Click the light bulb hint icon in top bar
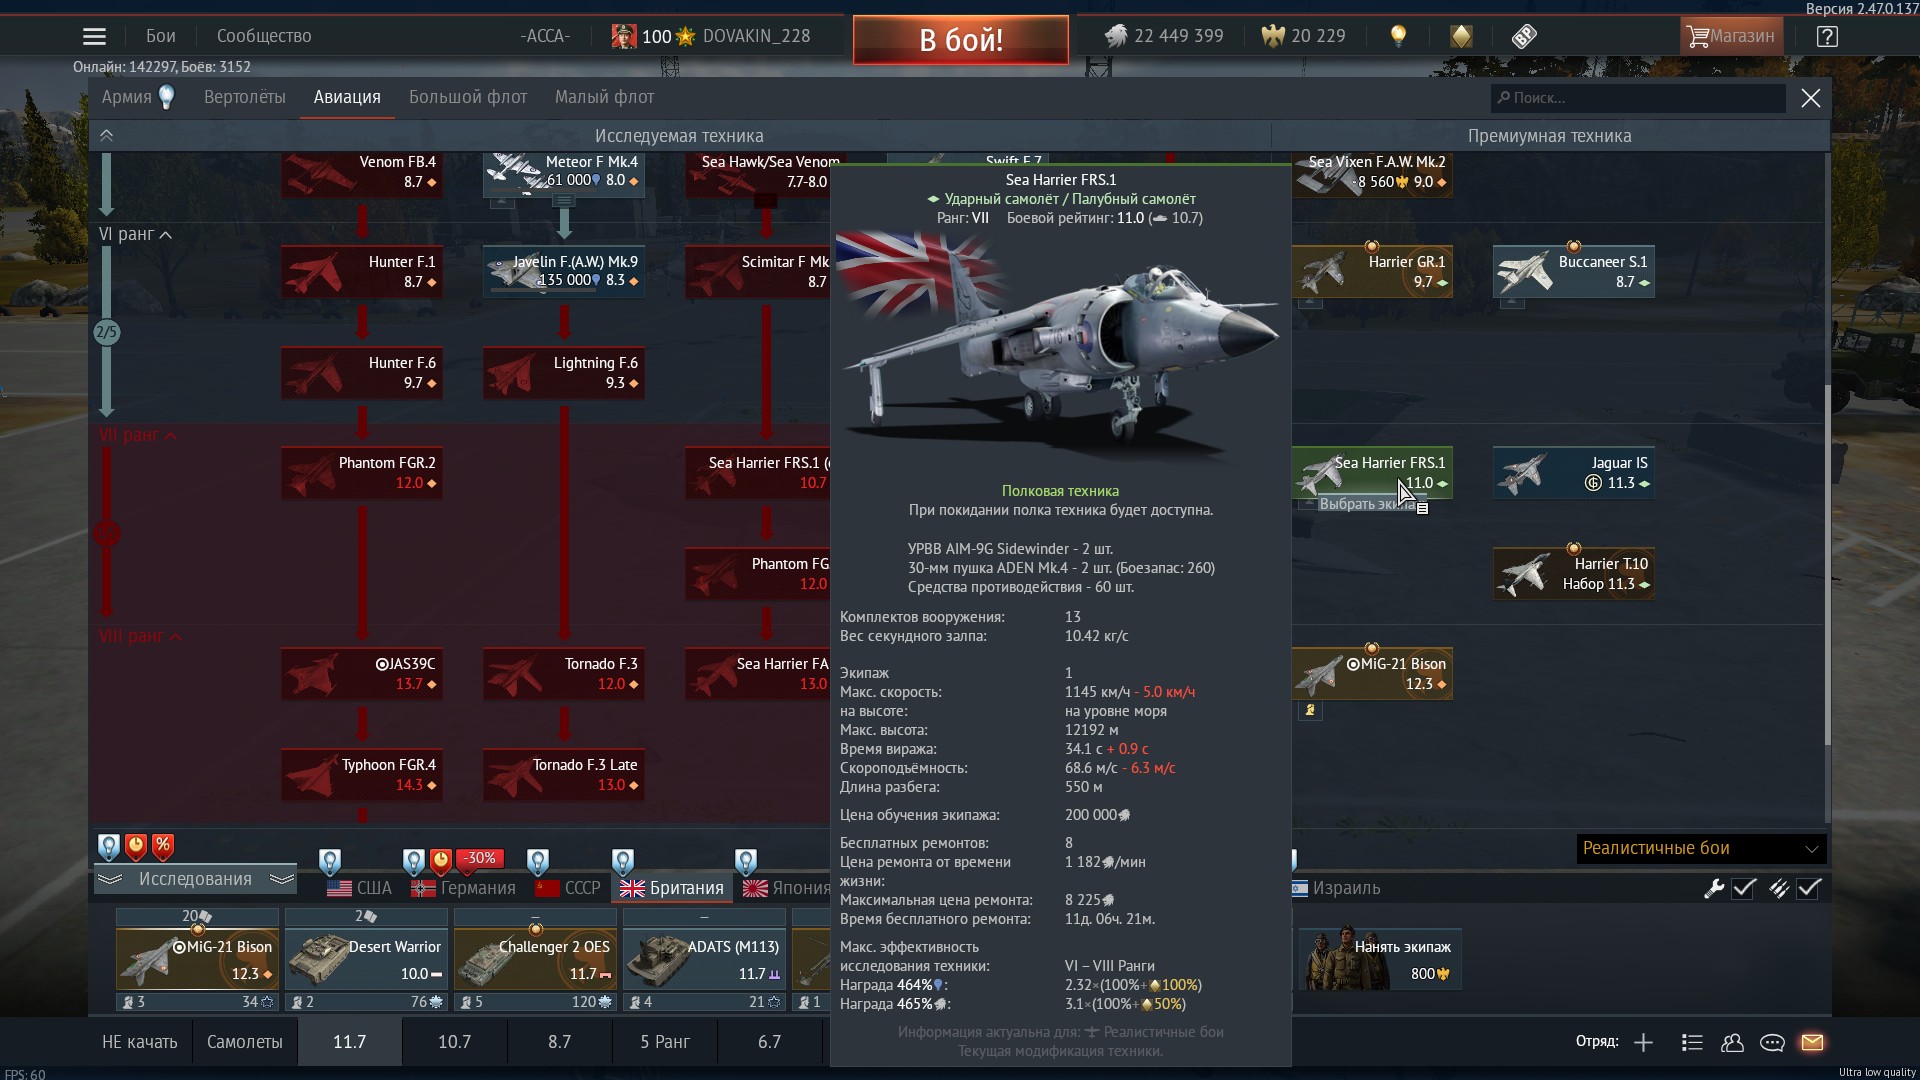 pos(1398,36)
